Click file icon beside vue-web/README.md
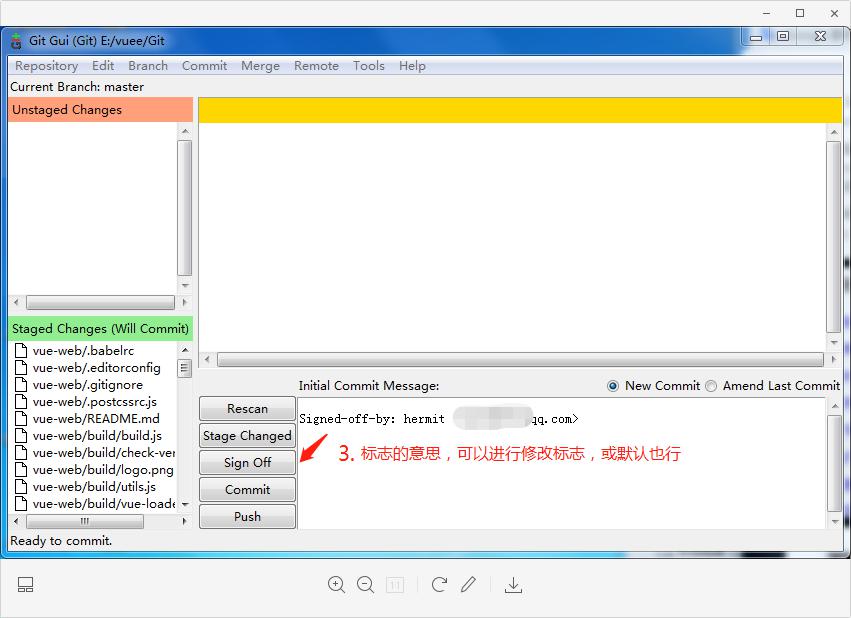 tap(21, 418)
